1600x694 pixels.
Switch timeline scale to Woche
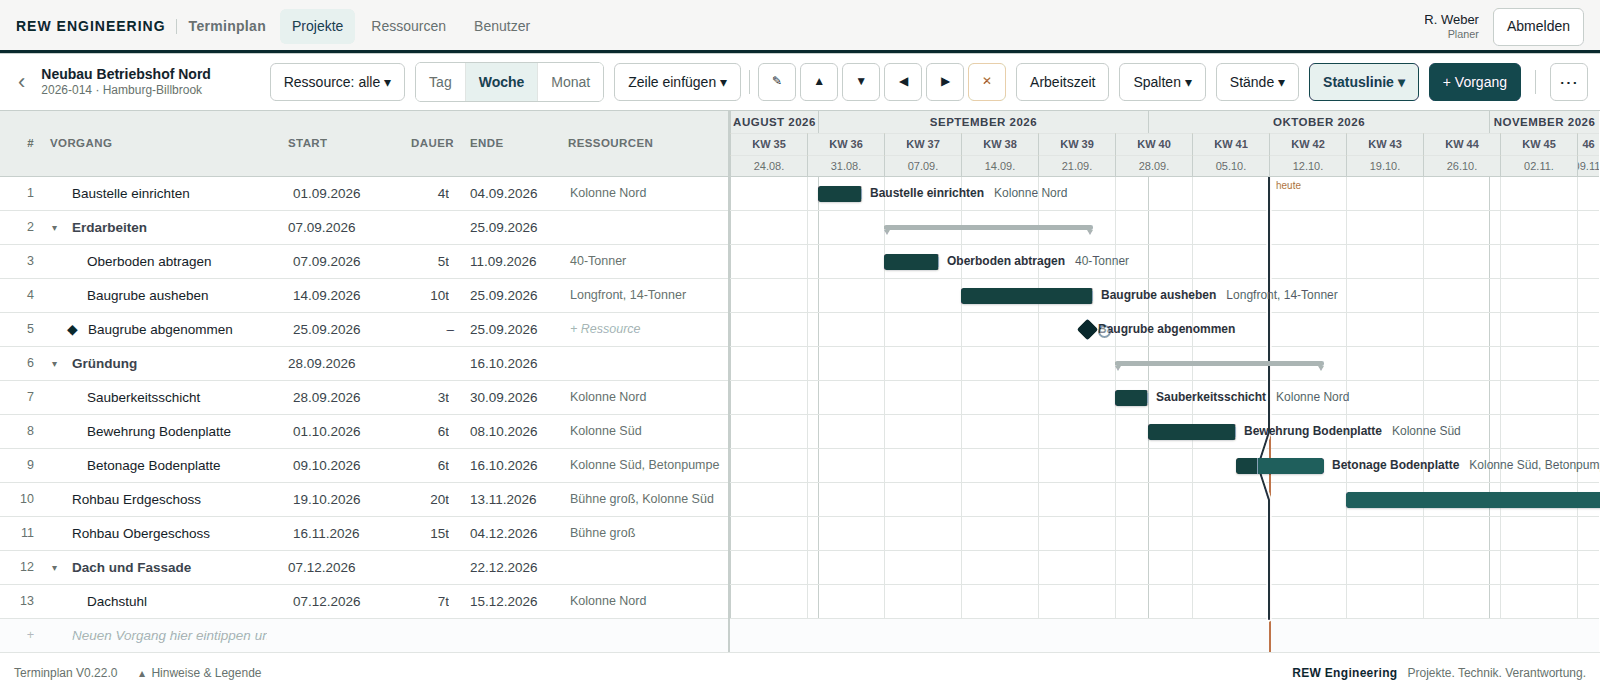point(501,82)
